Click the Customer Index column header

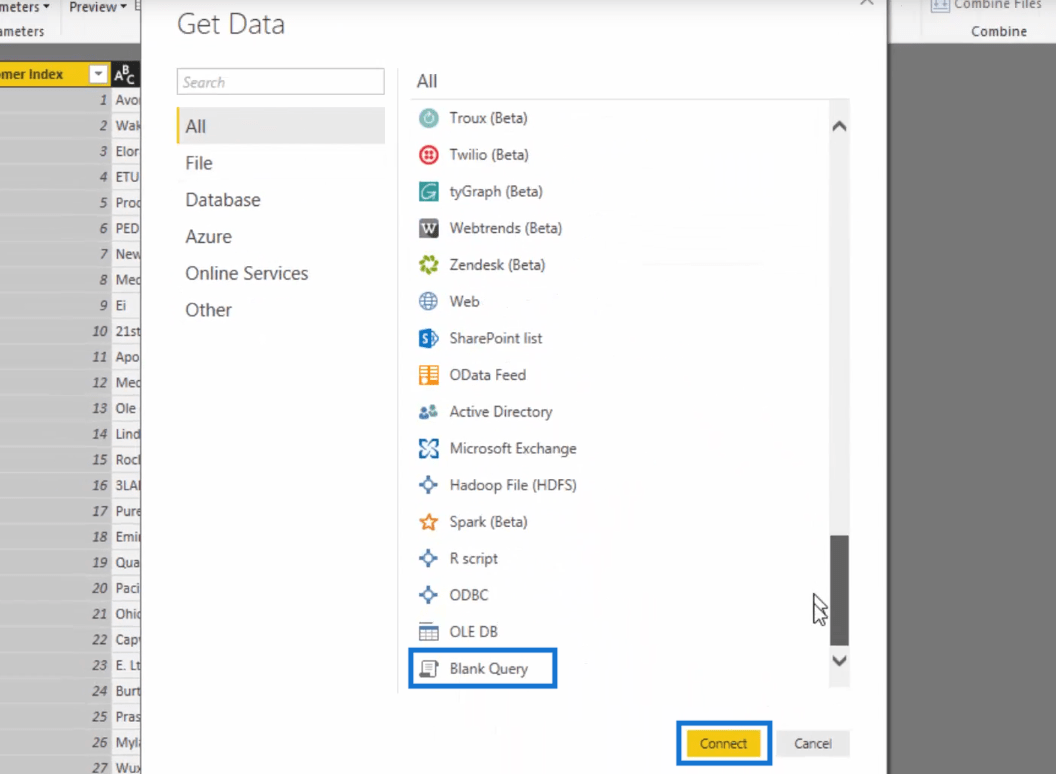pos(55,74)
